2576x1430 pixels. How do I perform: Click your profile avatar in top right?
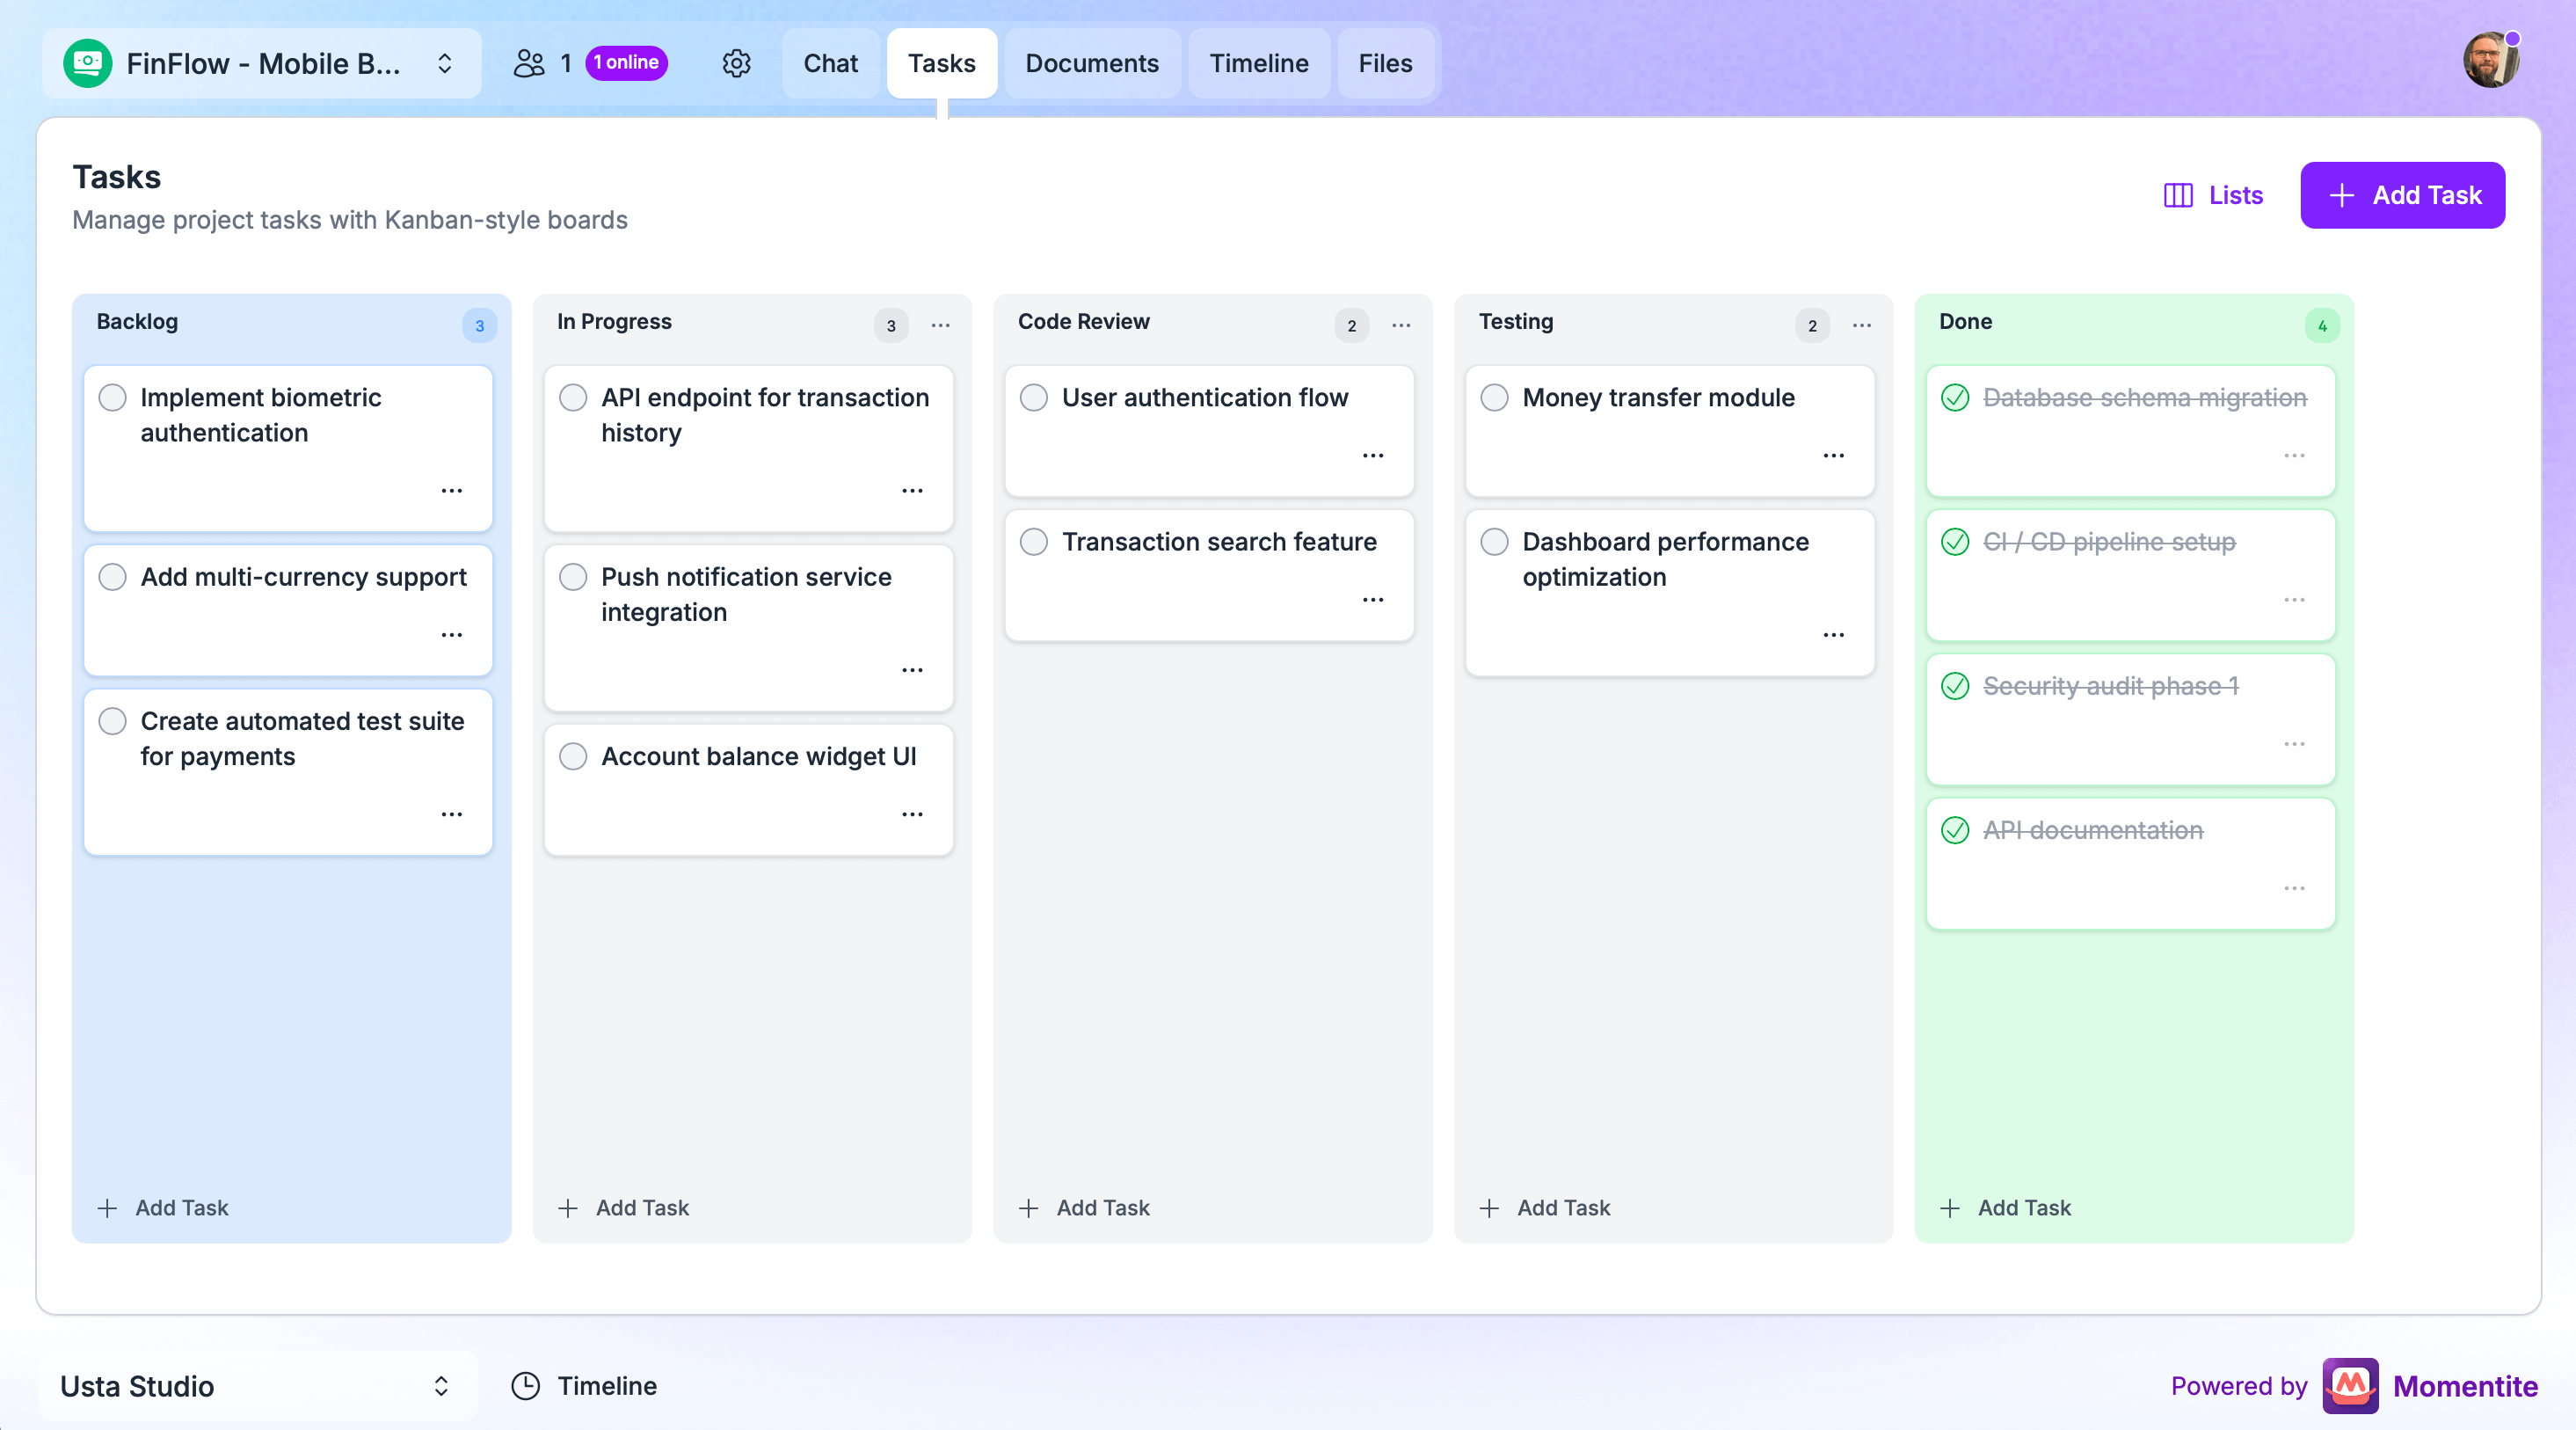pos(2491,59)
